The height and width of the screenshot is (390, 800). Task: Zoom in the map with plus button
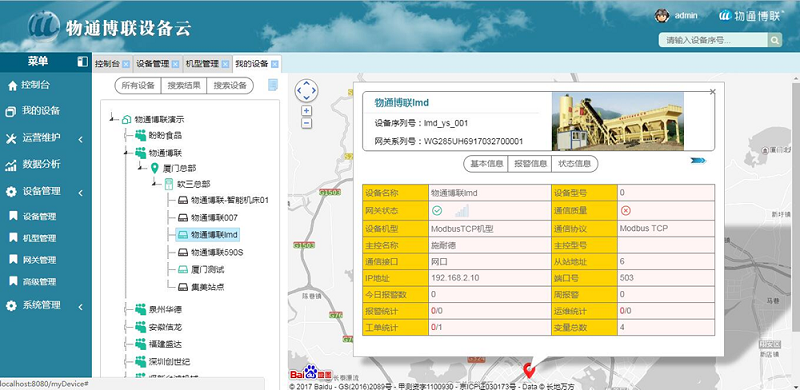[306, 111]
